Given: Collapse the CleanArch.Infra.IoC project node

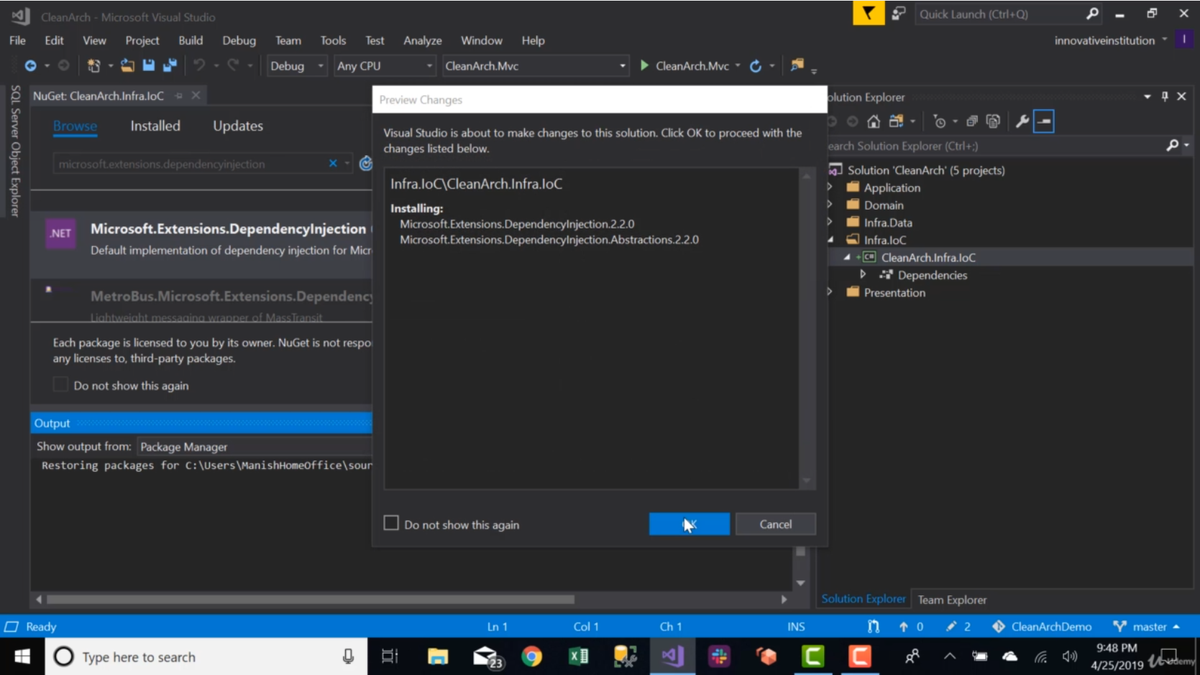Looking at the screenshot, I should pyautogui.click(x=847, y=258).
